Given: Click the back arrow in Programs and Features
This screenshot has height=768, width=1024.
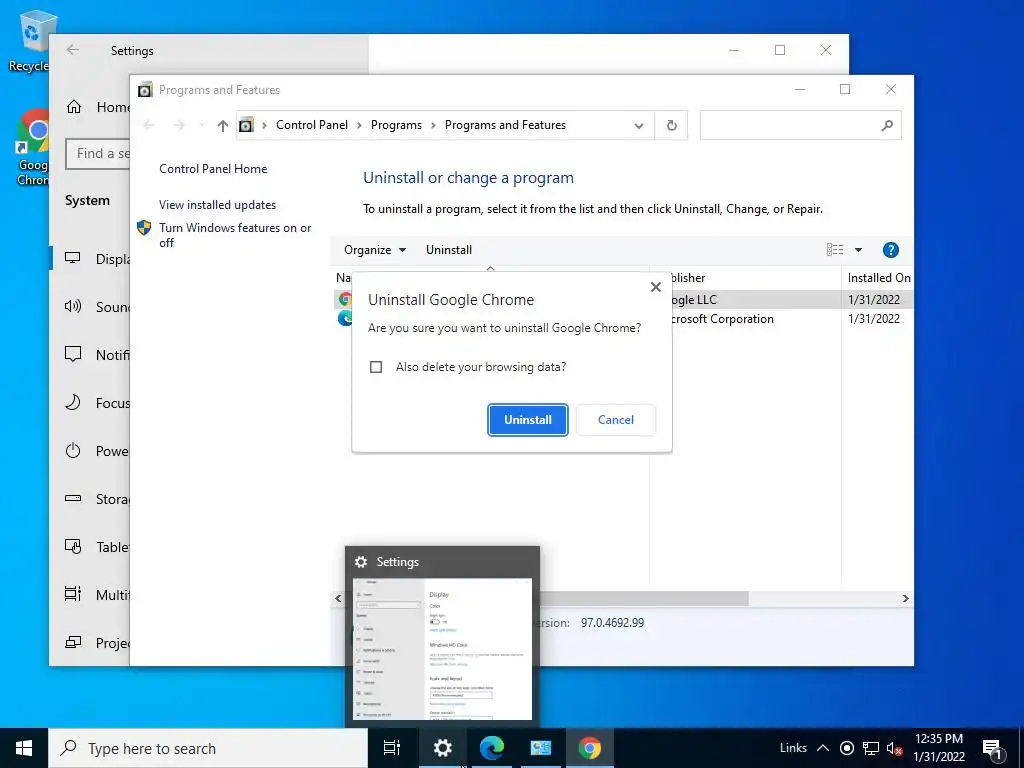Looking at the screenshot, I should point(149,125).
